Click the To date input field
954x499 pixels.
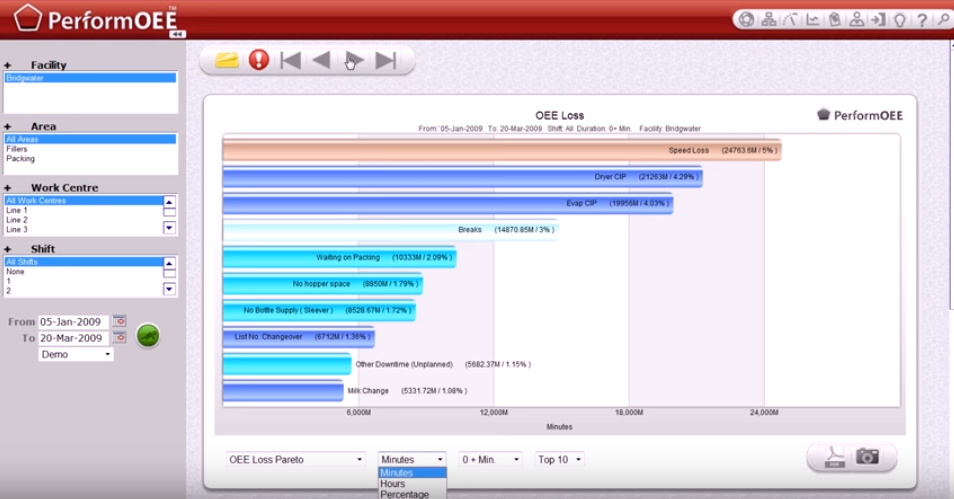pyautogui.click(x=74, y=338)
